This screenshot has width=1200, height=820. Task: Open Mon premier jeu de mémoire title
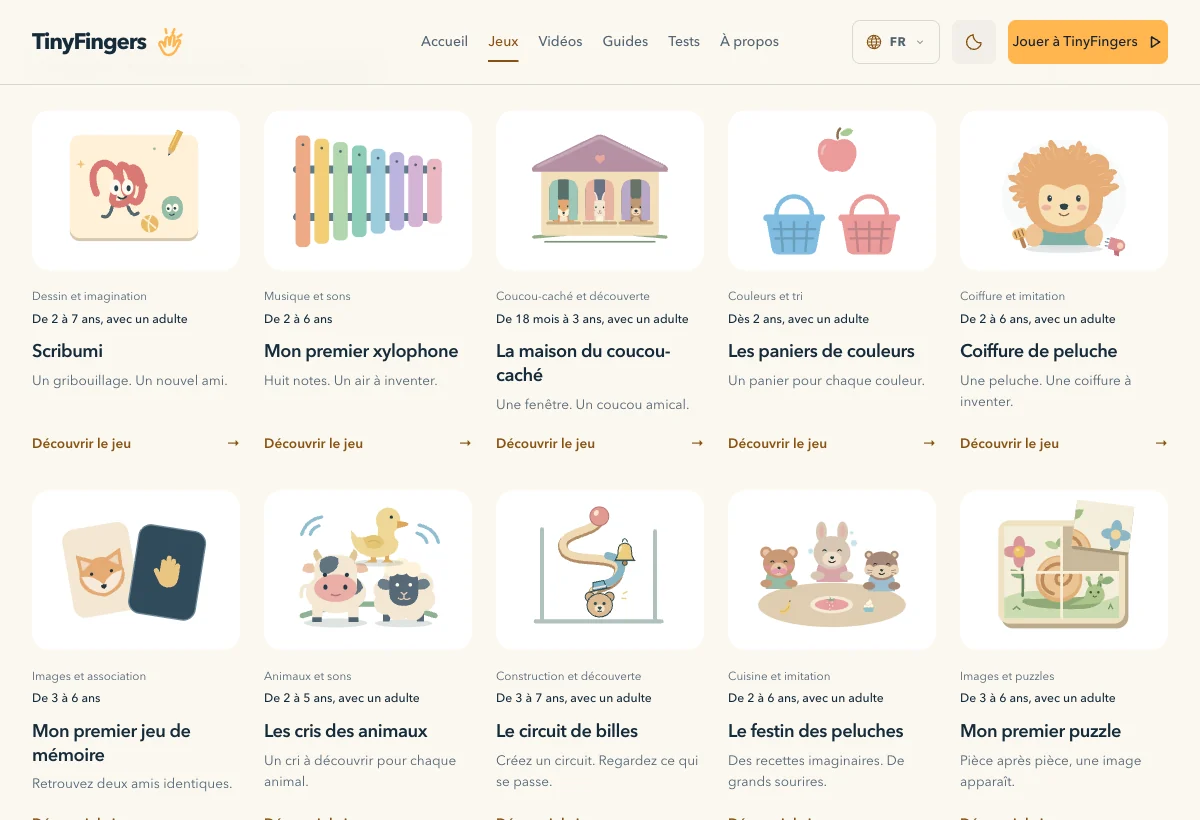coord(111,743)
